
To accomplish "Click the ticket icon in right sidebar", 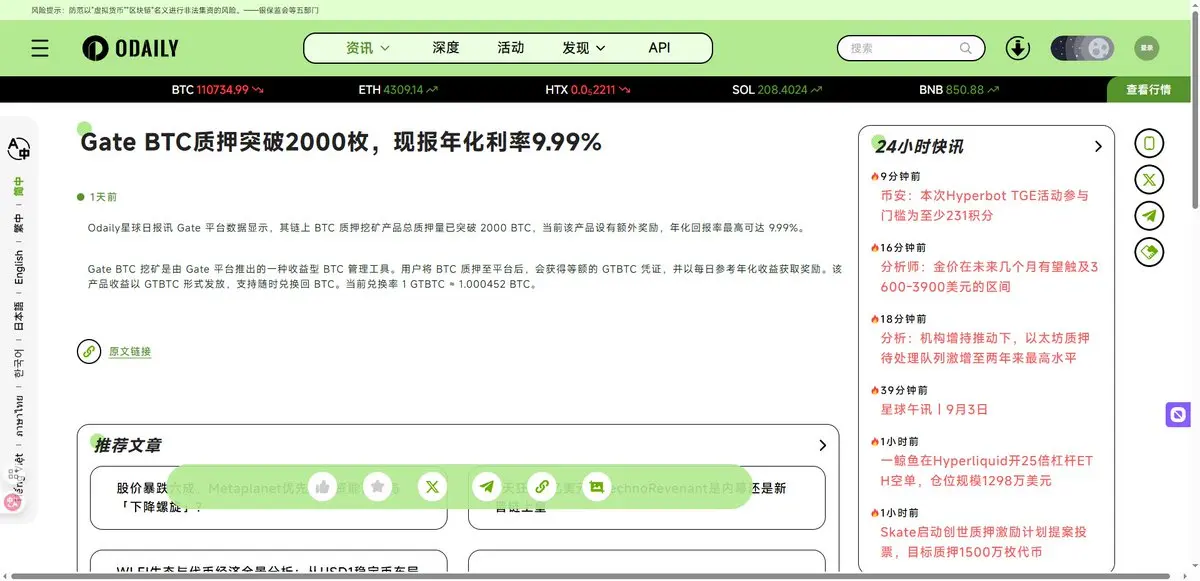I will (1149, 252).
